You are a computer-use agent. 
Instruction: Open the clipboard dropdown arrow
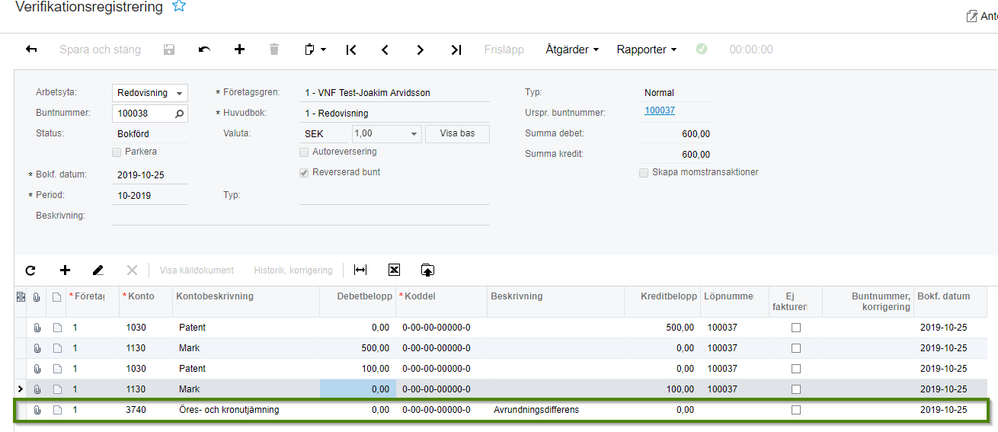tap(324, 49)
